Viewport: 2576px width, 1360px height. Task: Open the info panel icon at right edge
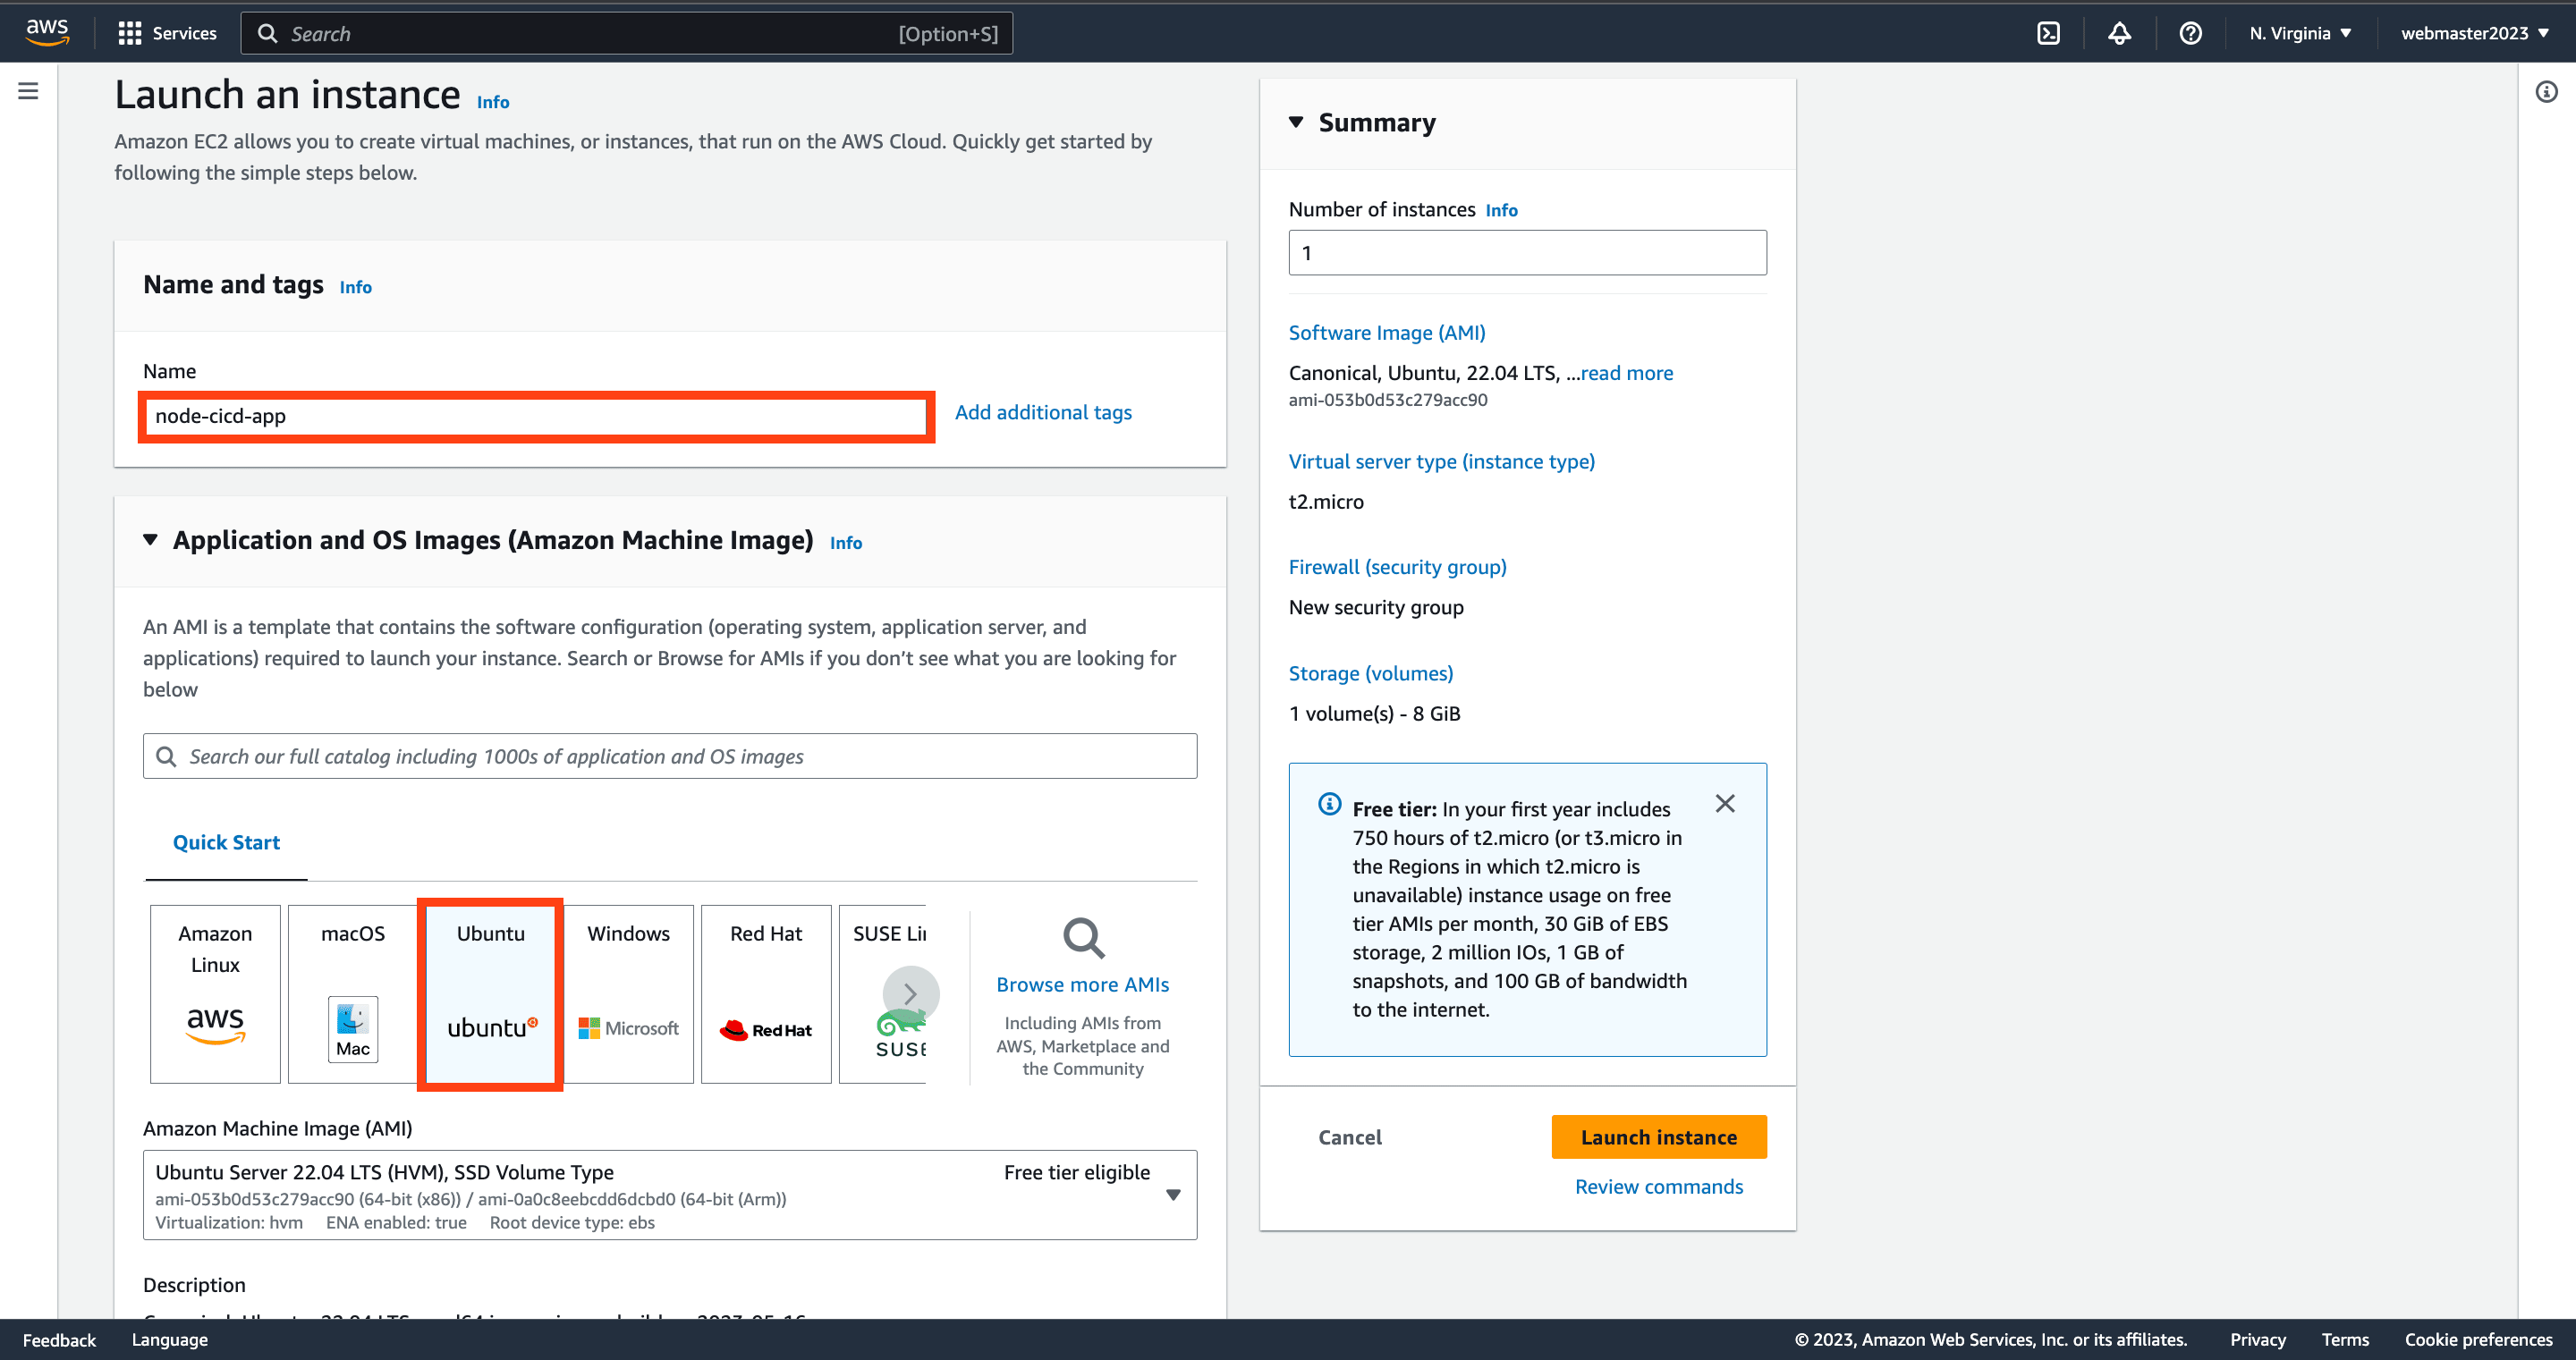coord(2546,92)
